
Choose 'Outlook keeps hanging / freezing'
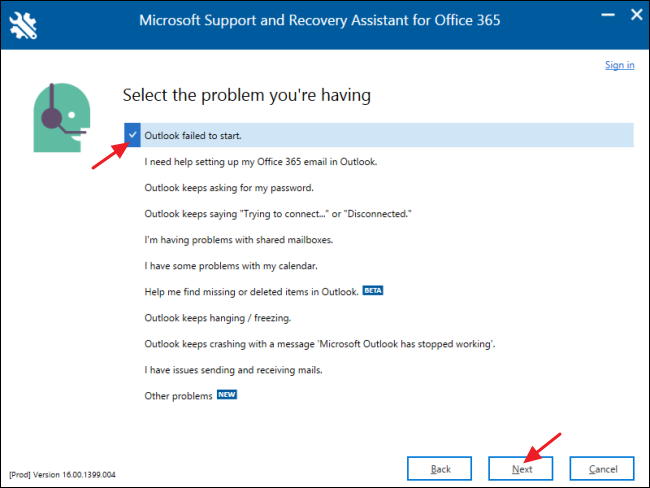coord(217,317)
